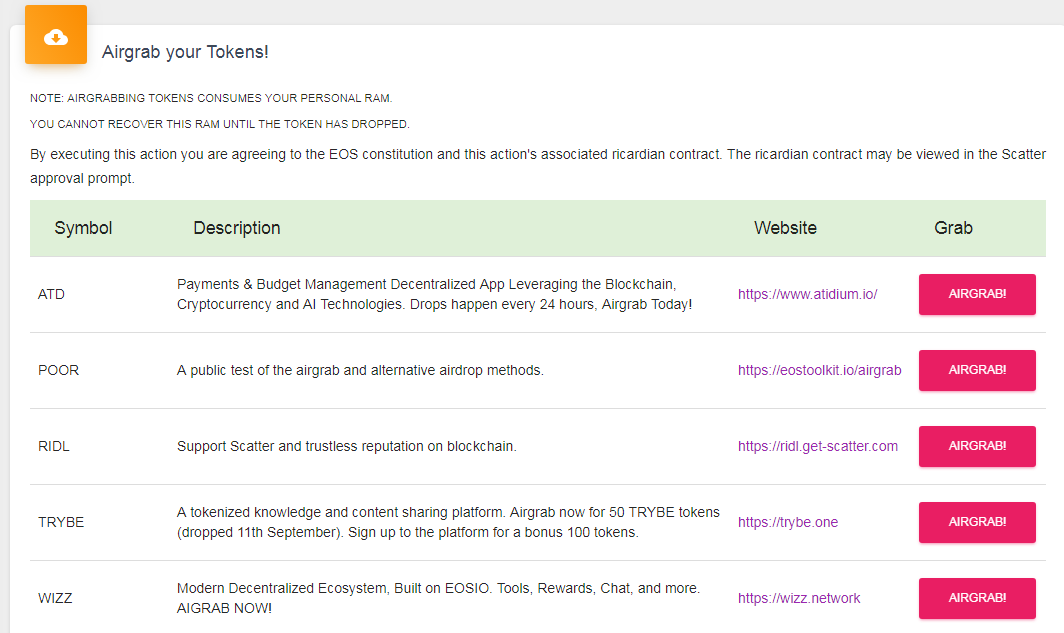Click the ATD payments description text
Screen dimensions: 1064x633
tap(434, 294)
